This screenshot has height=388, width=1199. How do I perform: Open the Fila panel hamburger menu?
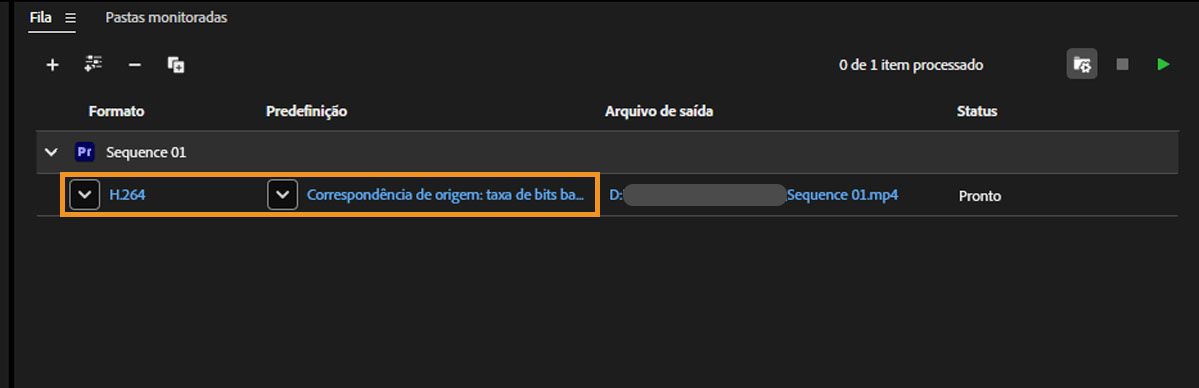70,18
